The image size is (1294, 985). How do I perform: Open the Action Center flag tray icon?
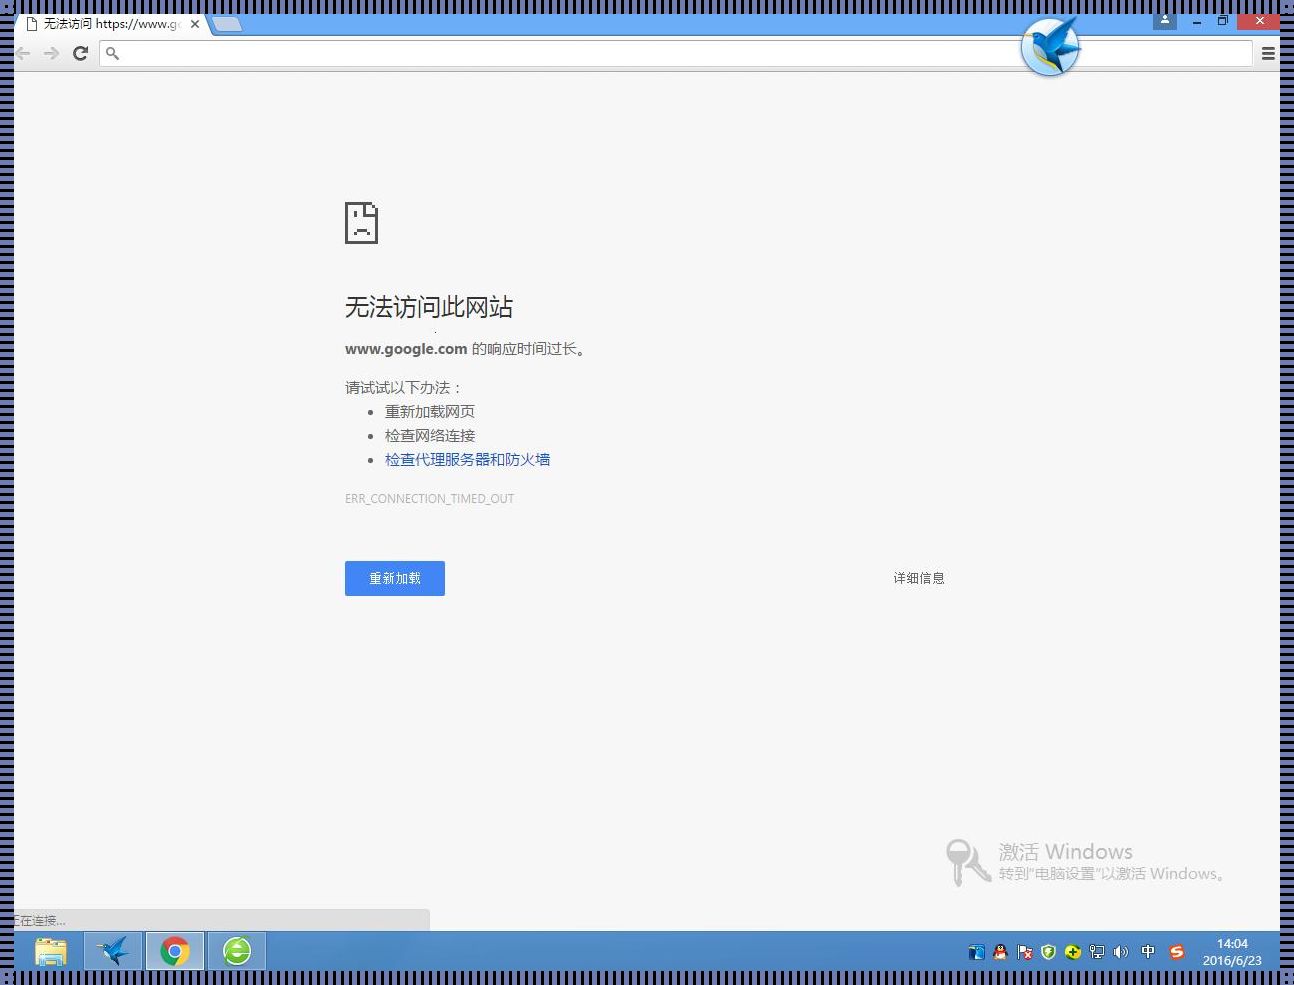(1024, 952)
